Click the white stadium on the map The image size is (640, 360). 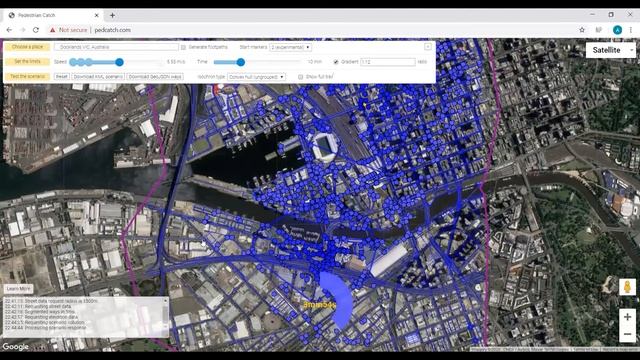[x=325, y=146]
